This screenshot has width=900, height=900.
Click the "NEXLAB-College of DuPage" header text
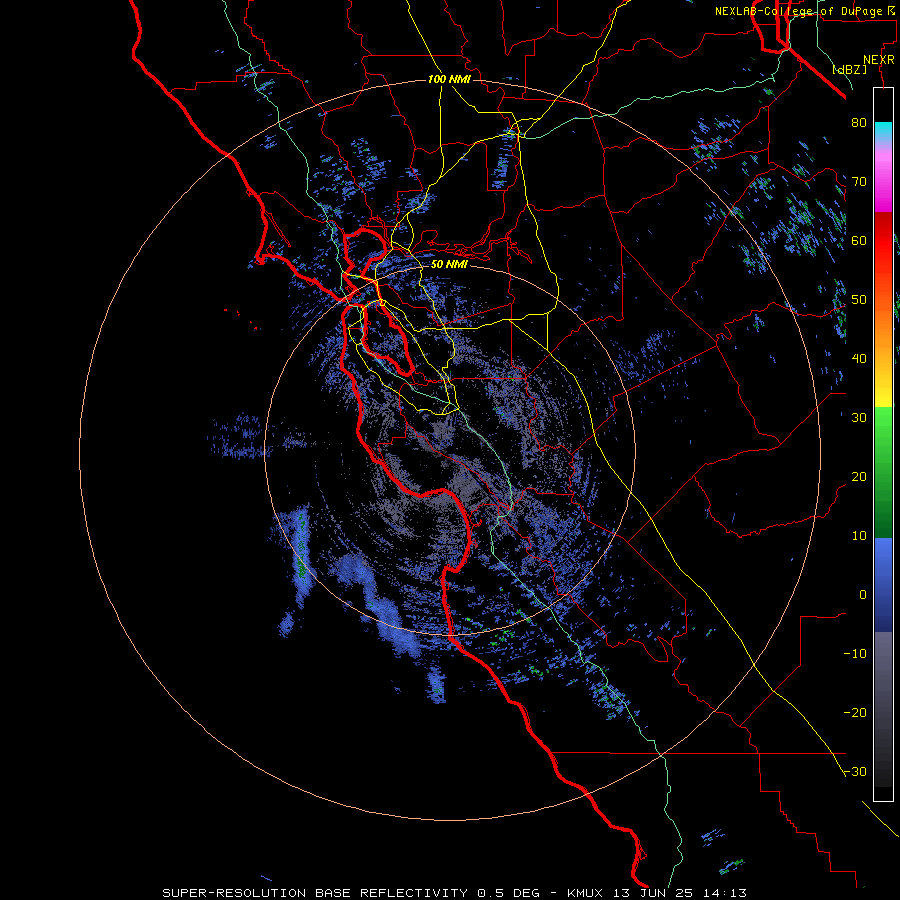point(800,11)
